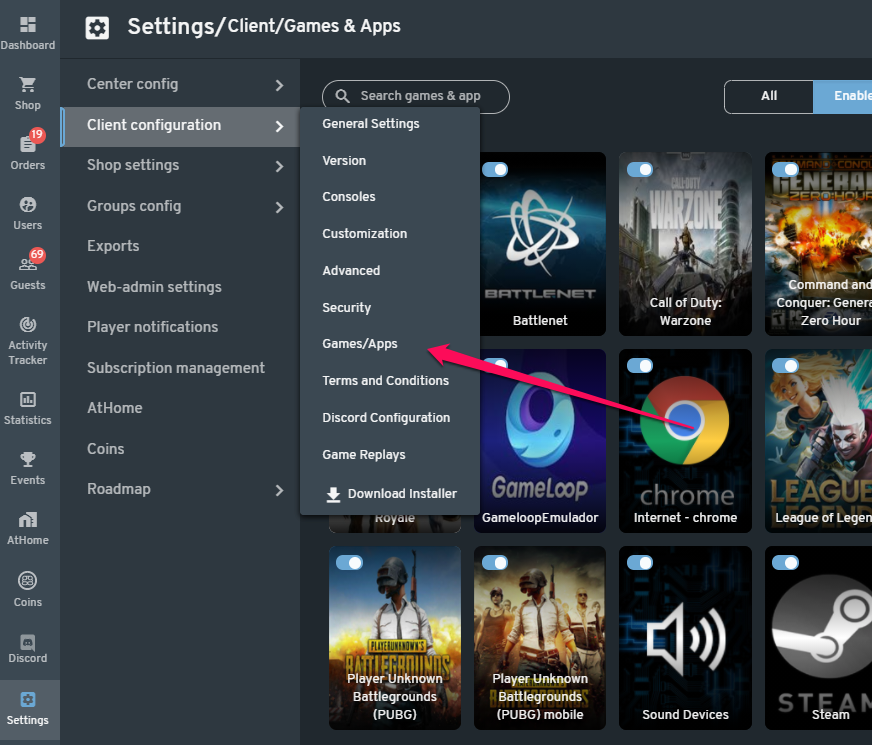This screenshot has width=872, height=745.
Task: Open the Shop cart icon
Action: (28, 85)
